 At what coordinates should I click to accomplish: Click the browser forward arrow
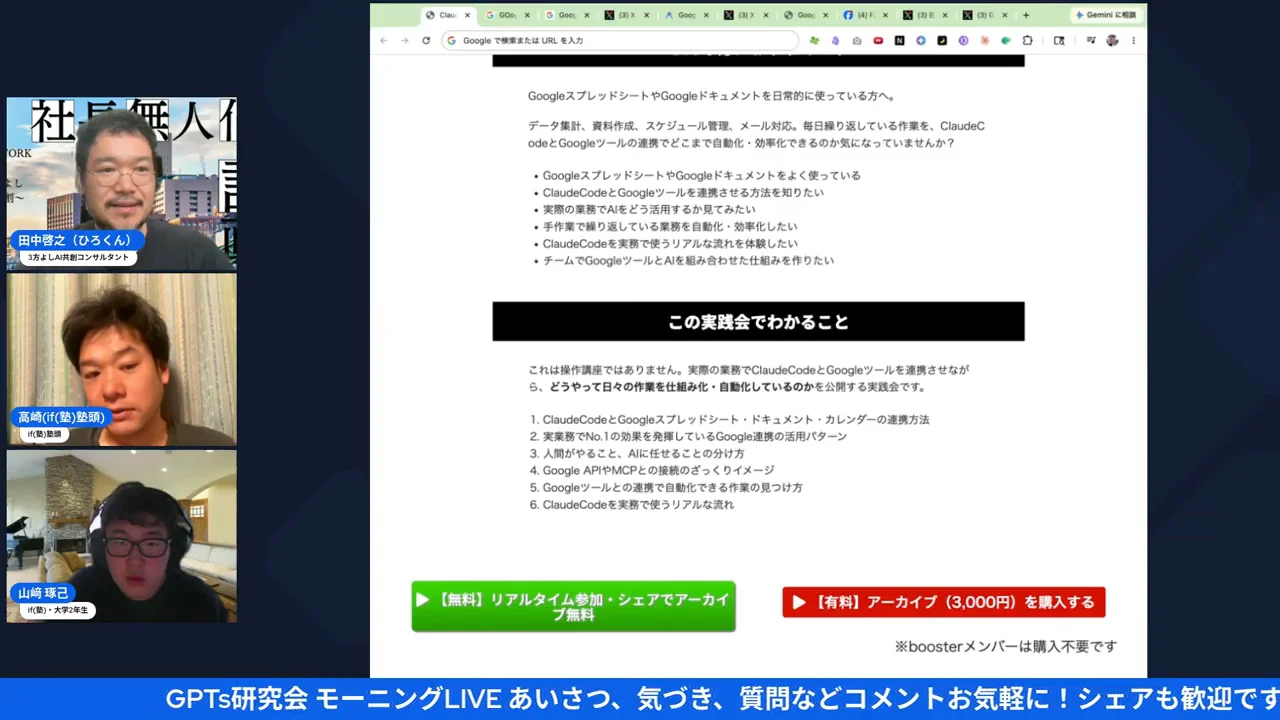point(404,40)
